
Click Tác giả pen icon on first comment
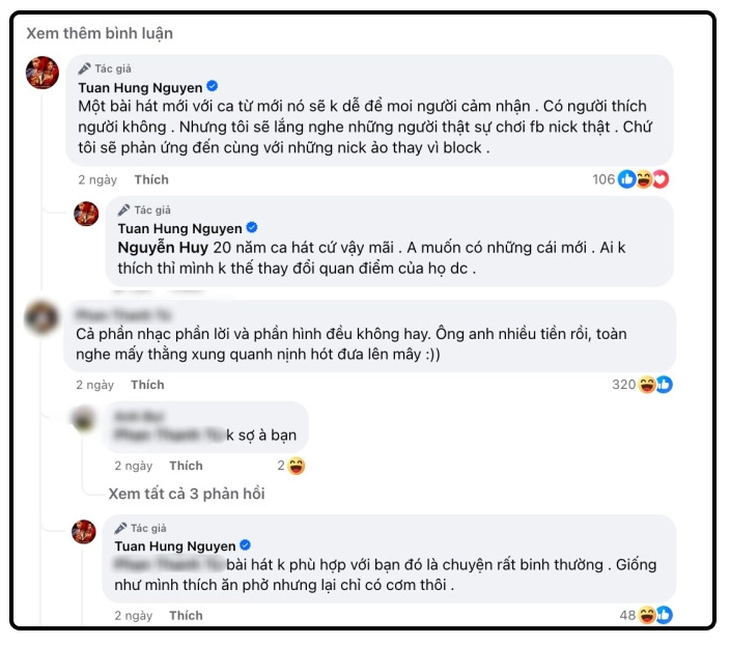(84, 69)
